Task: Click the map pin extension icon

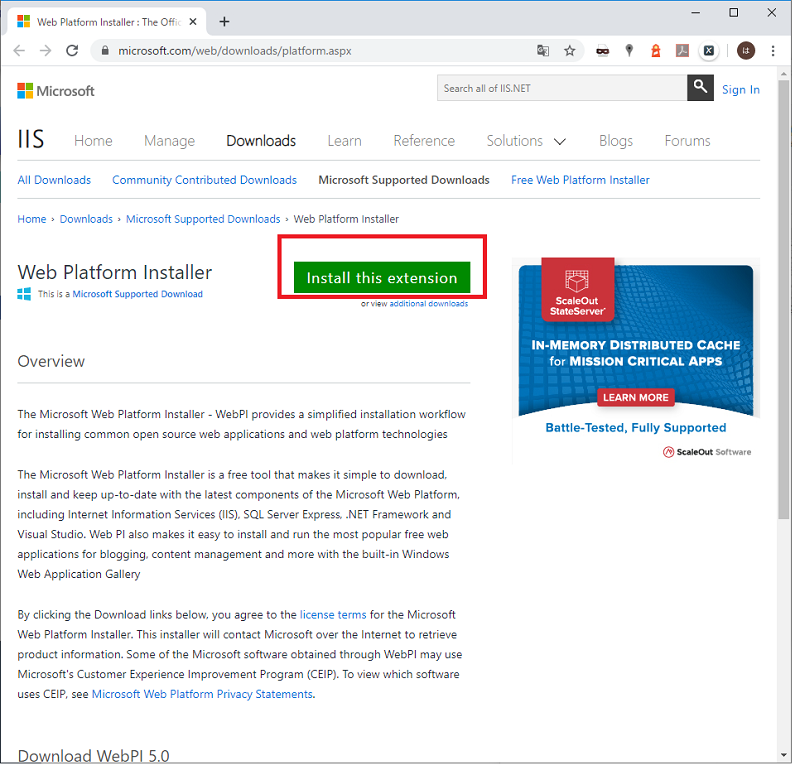Action: click(629, 51)
